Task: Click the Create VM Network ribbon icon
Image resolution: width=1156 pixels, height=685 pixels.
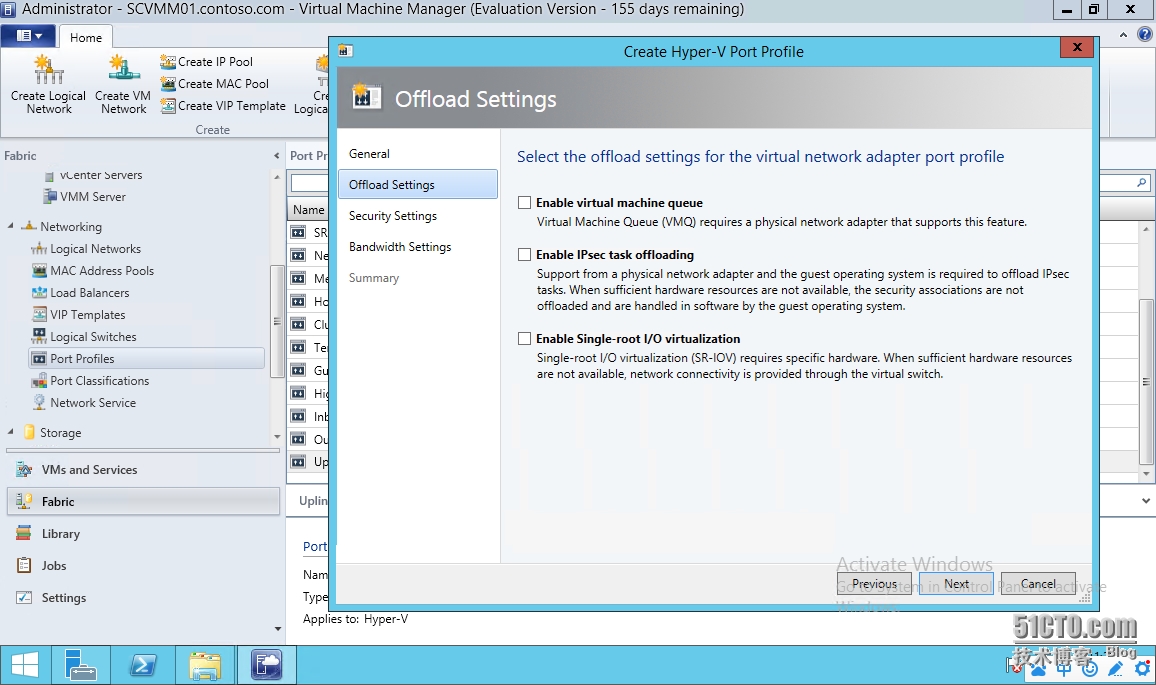Action: pyautogui.click(x=124, y=69)
